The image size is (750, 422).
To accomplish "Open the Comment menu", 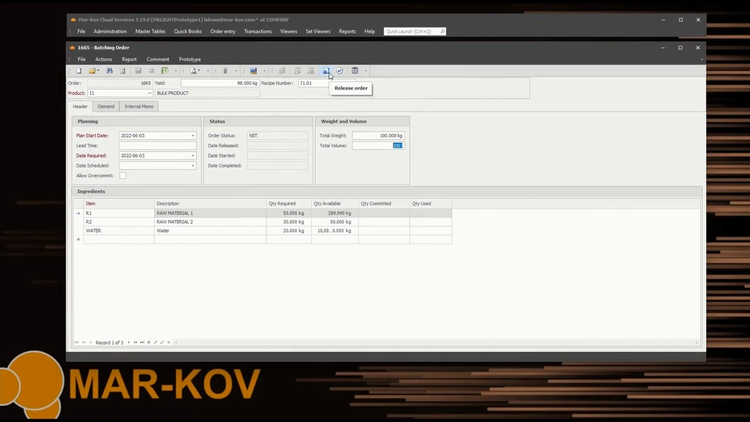I will tap(158, 59).
